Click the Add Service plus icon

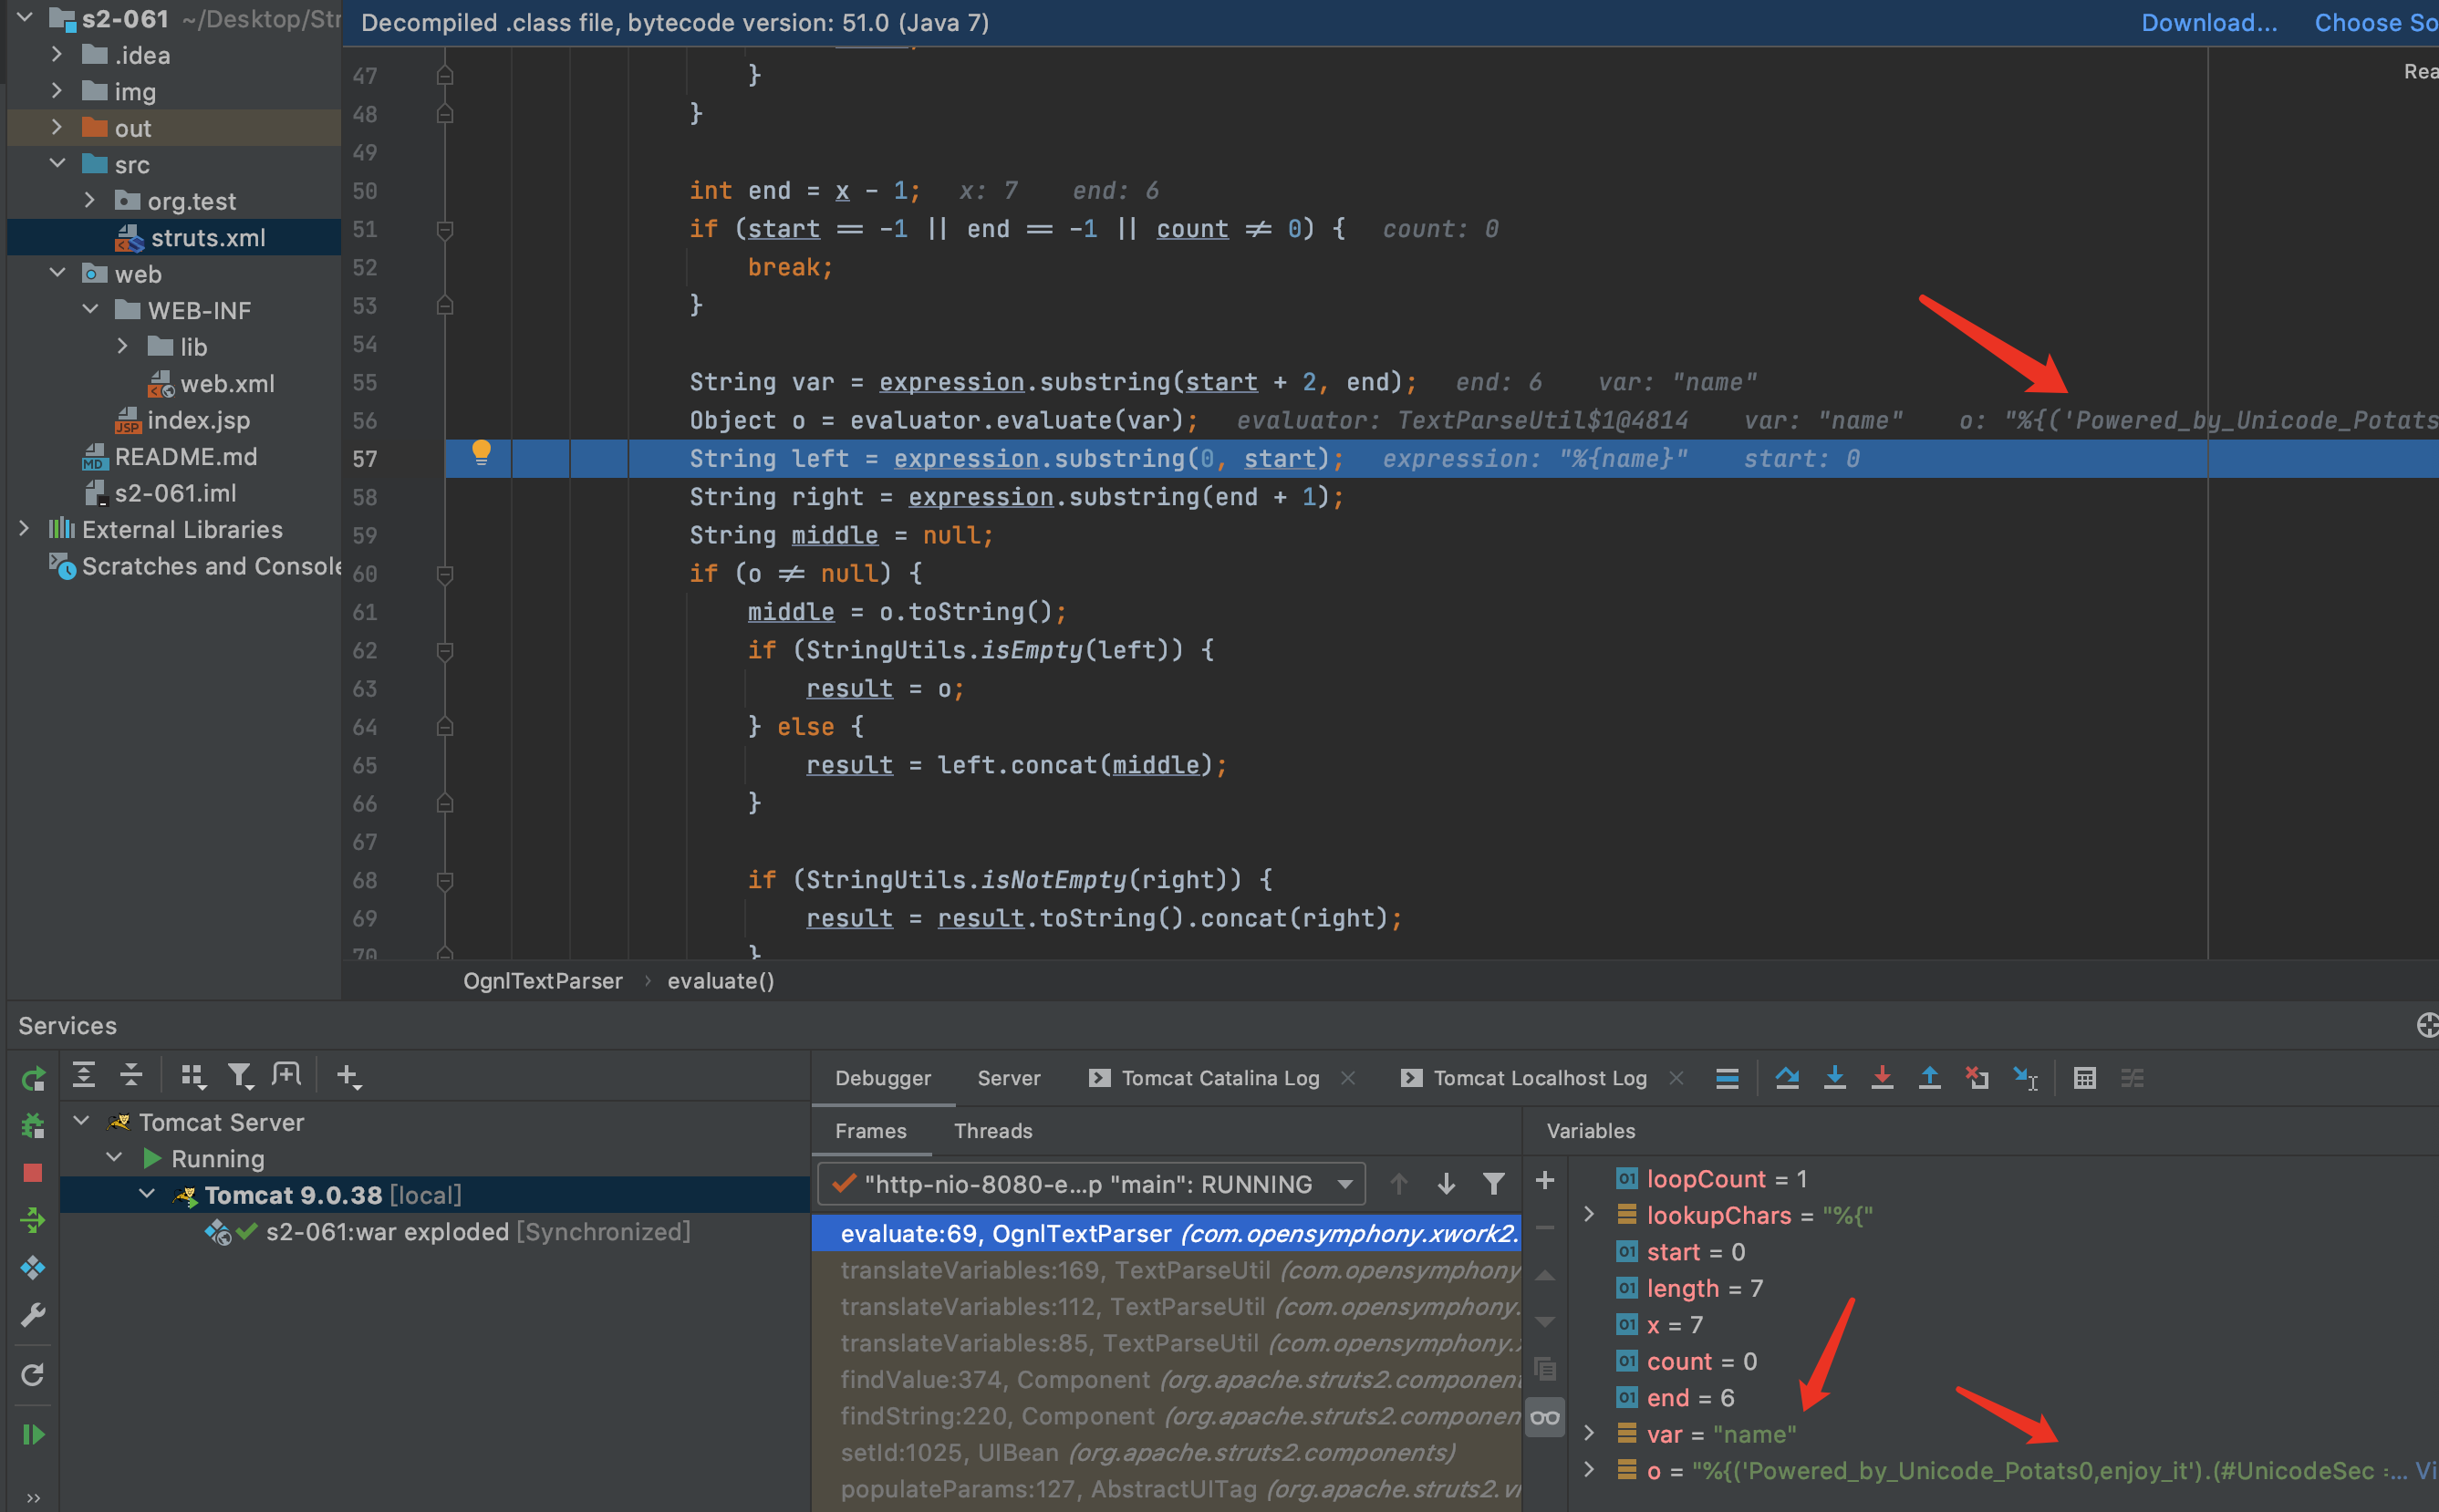(349, 1075)
